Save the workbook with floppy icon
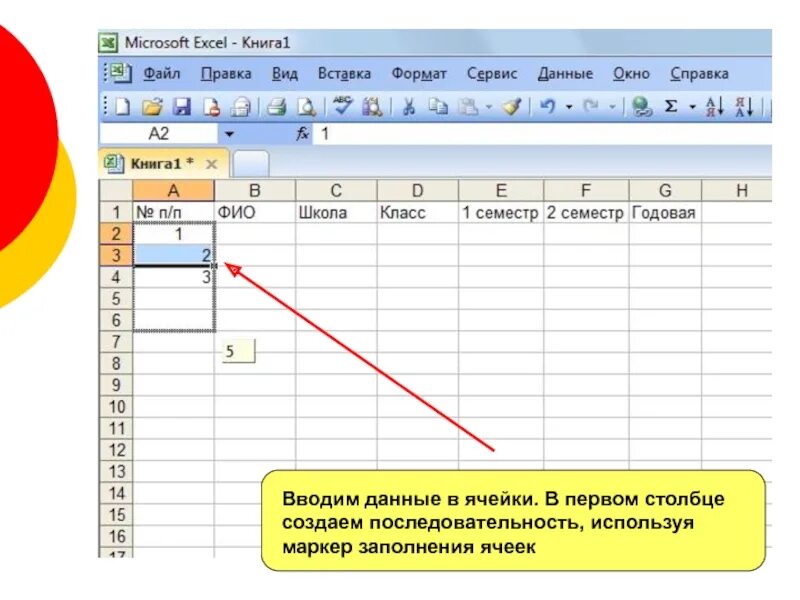This screenshot has height=600, width=800. (182, 107)
